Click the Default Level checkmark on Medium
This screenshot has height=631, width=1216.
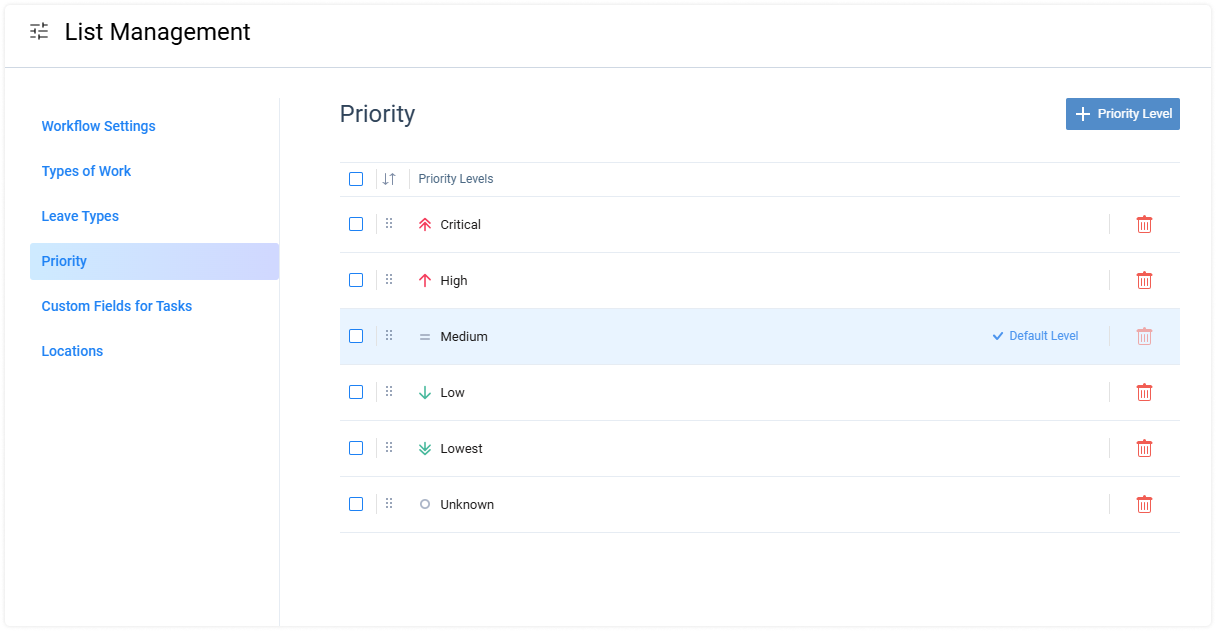[x=997, y=336]
